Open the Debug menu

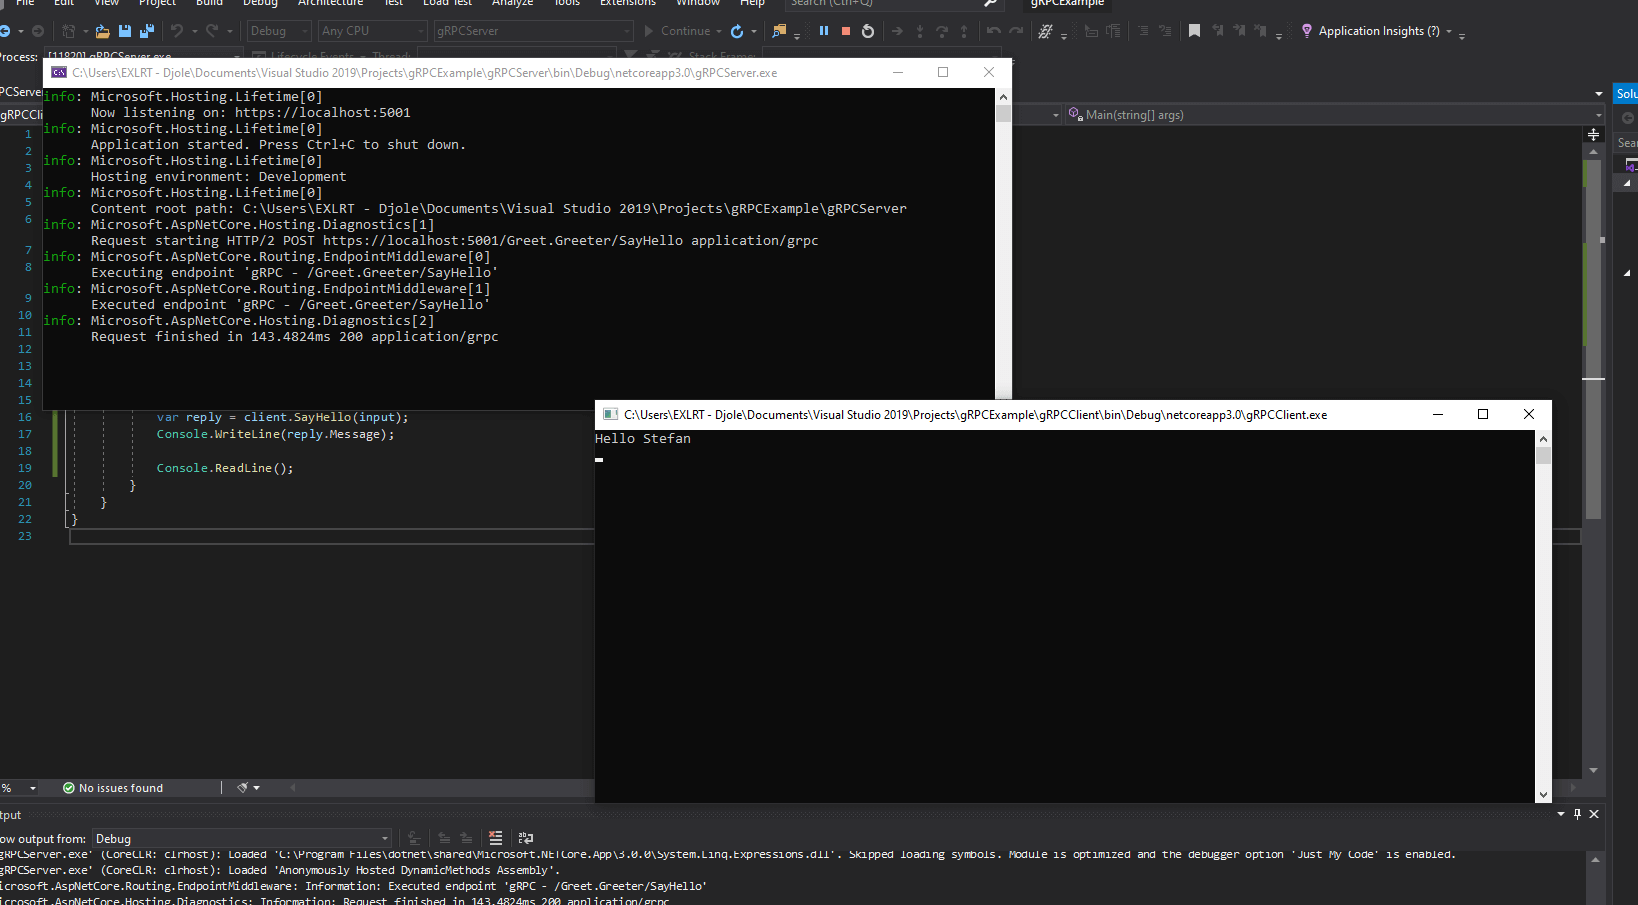(x=260, y=3)
